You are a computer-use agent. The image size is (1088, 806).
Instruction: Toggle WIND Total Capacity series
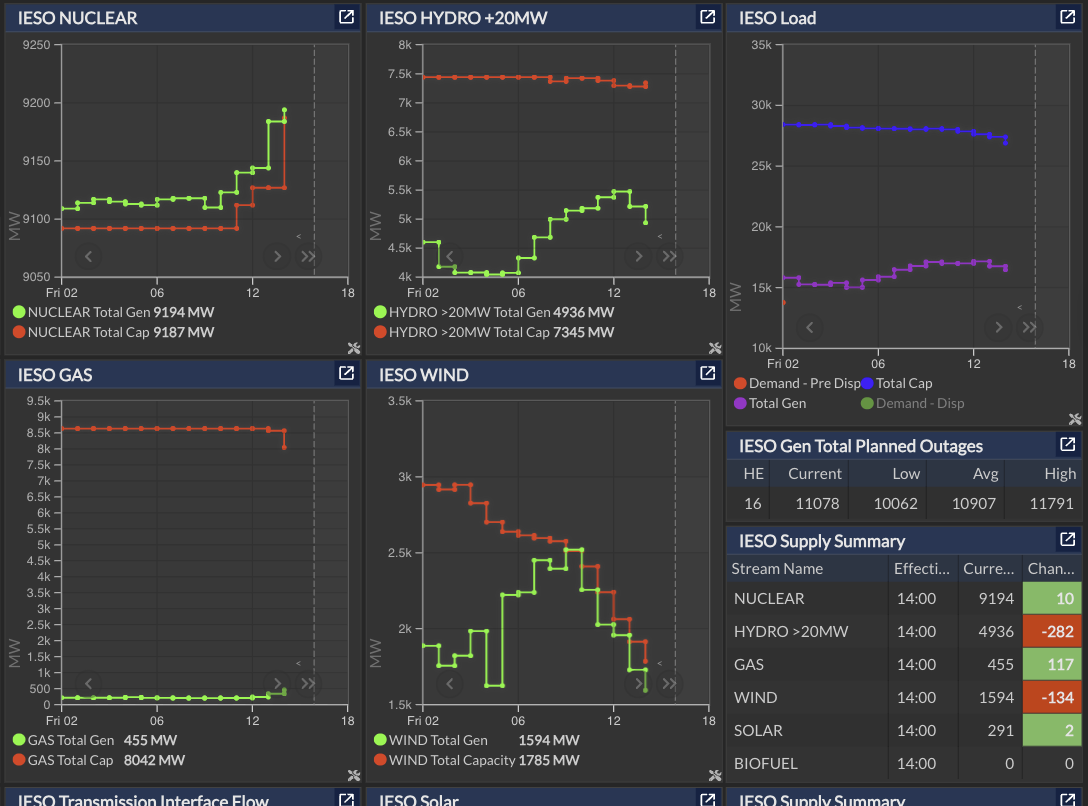pyautogui.click(x=477, y=760)
